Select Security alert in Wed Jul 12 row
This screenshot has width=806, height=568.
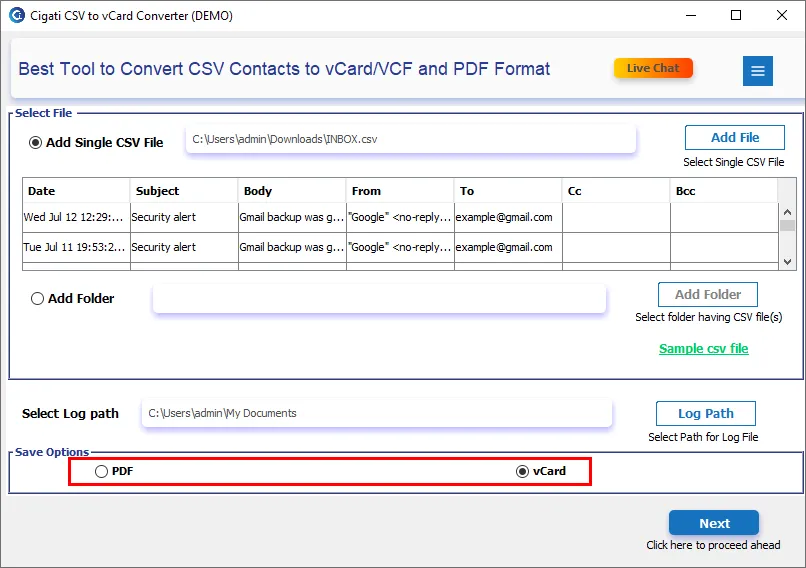click(184, 217)
